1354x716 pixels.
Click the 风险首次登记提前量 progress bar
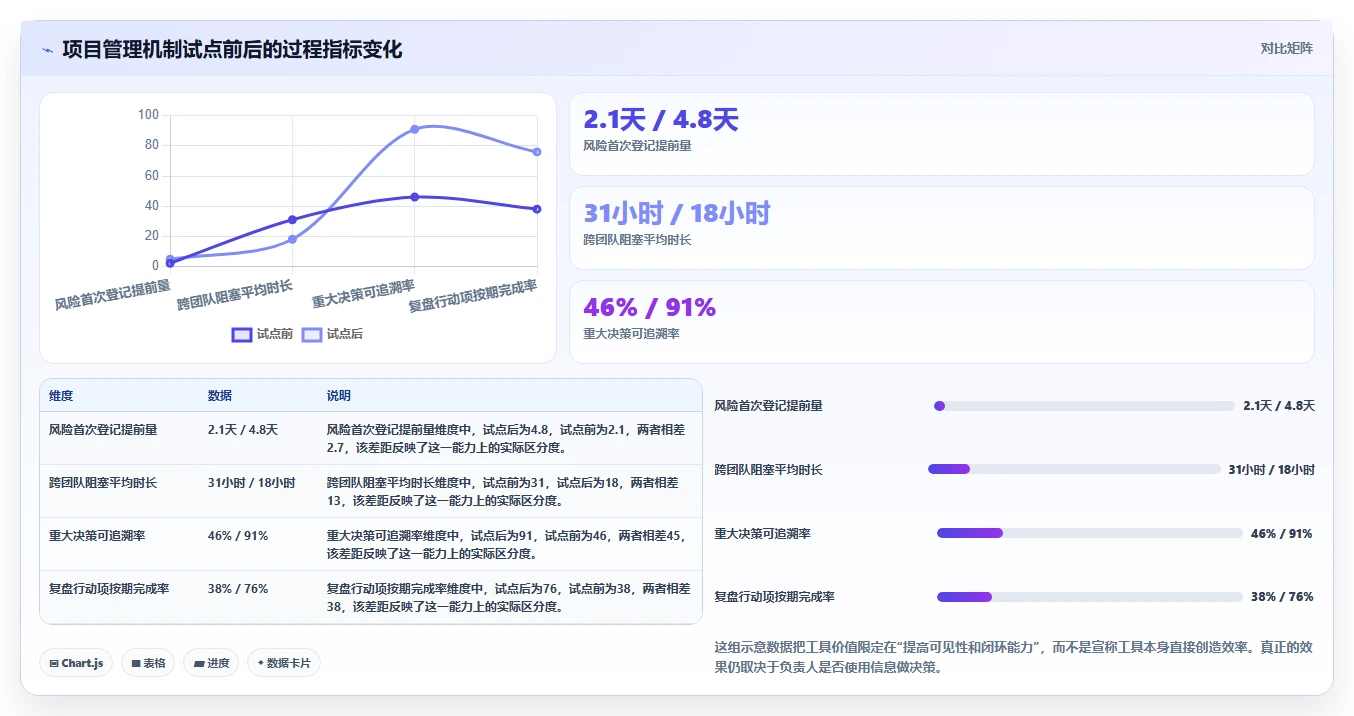tap(1084, 406)
